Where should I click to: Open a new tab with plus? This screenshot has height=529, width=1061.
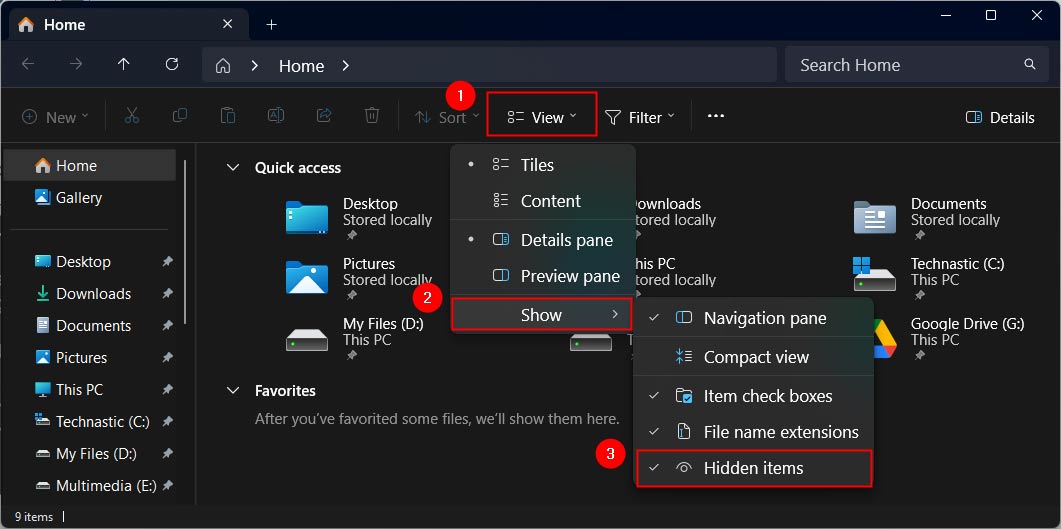pyautogui.click(x=271, y=24)
